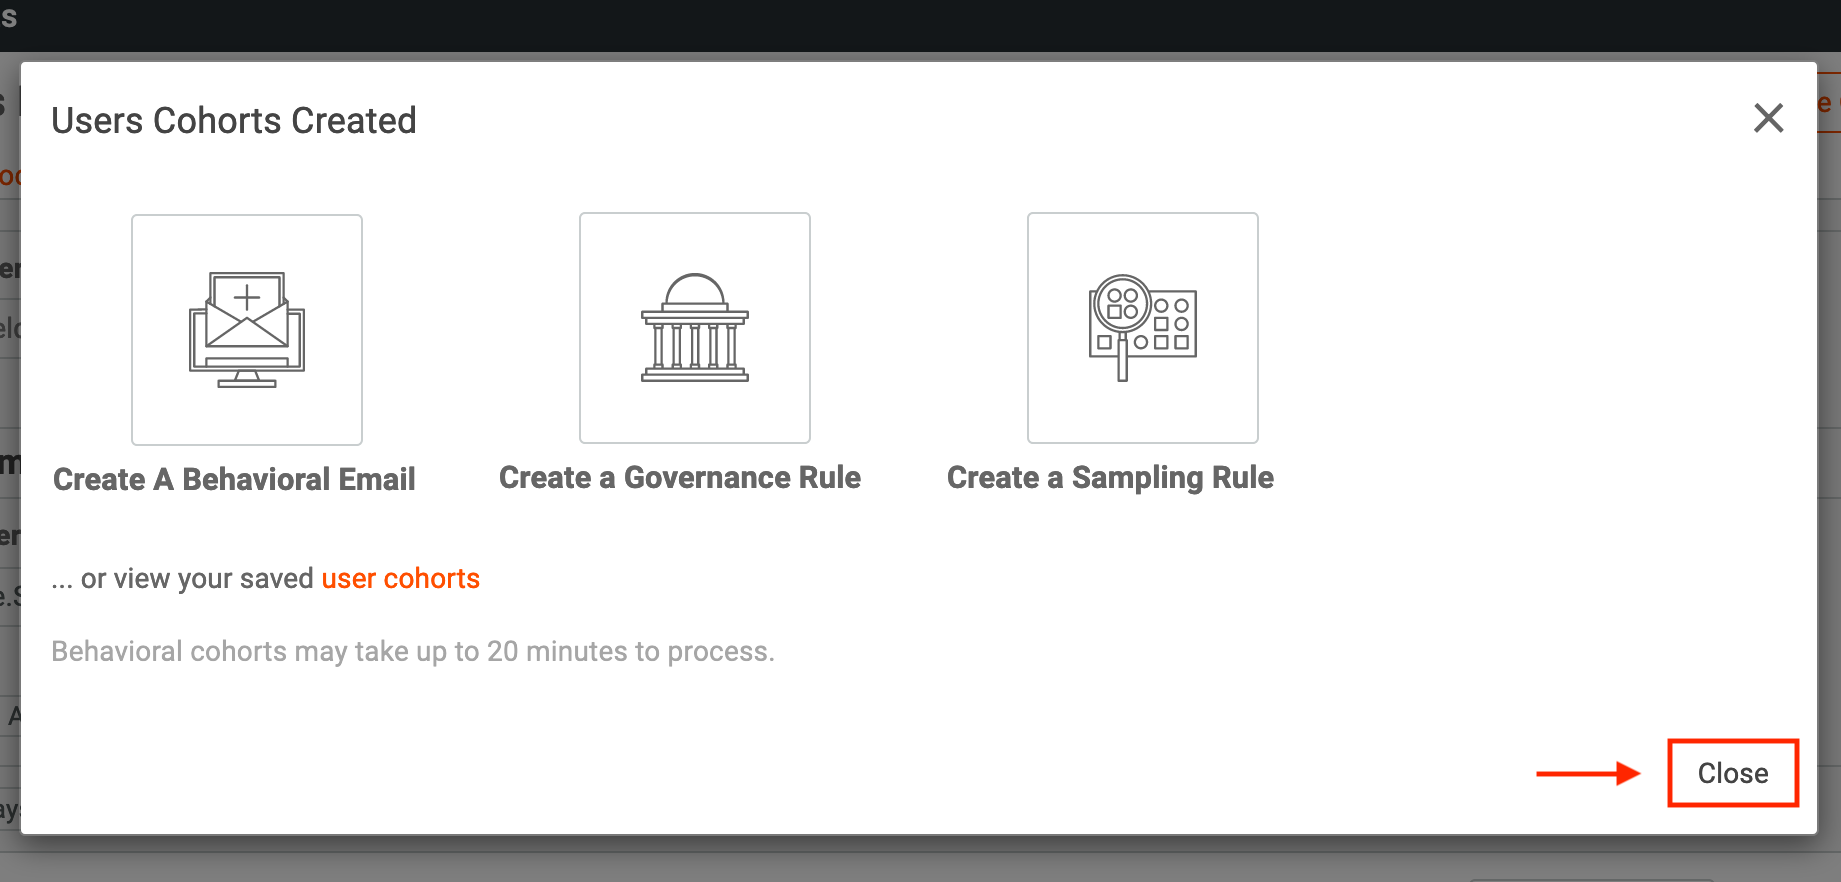Click the "Users Cohorts Created" dialog title
The image size is (1841, 882).
234,121
